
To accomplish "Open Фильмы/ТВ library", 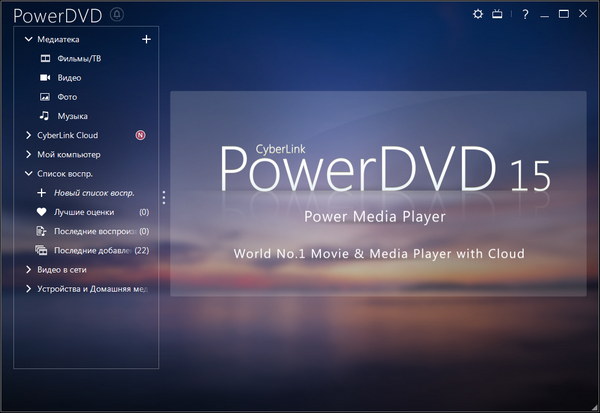I will tap(79, 59).
